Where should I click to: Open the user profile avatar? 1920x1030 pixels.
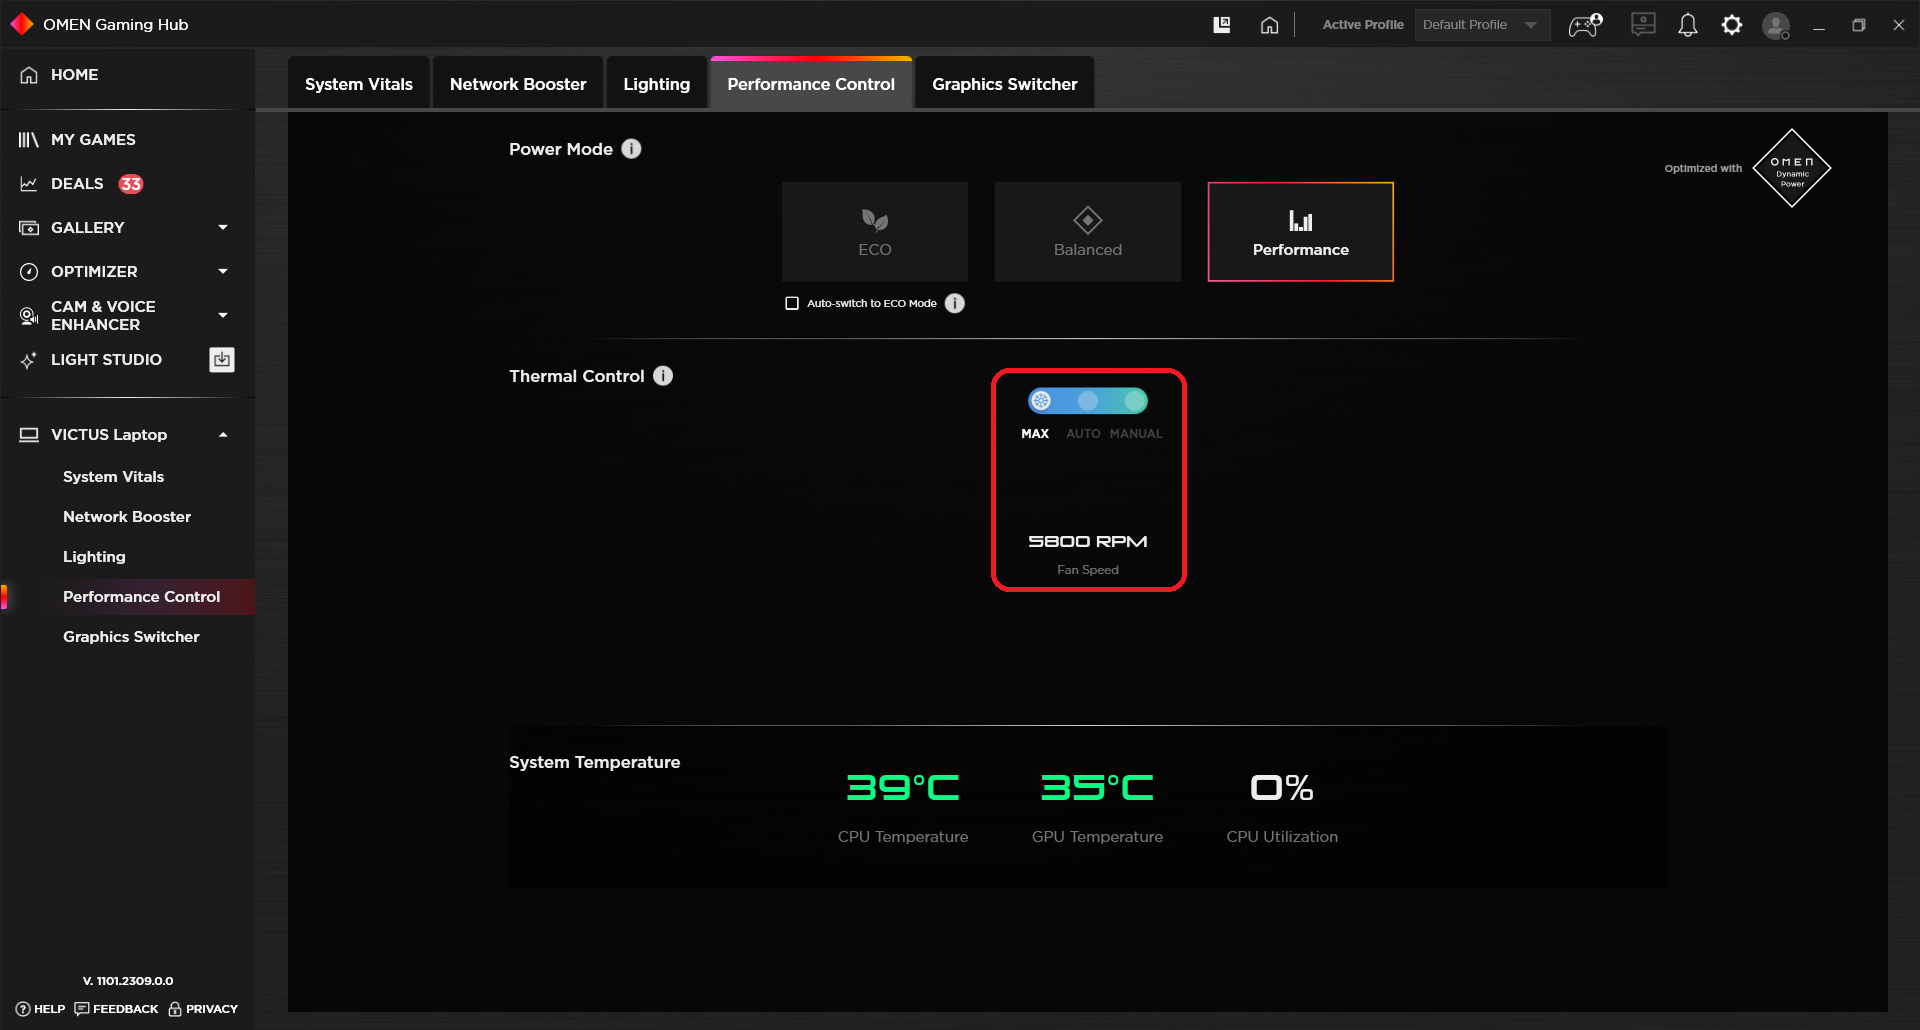point(1776,25)
